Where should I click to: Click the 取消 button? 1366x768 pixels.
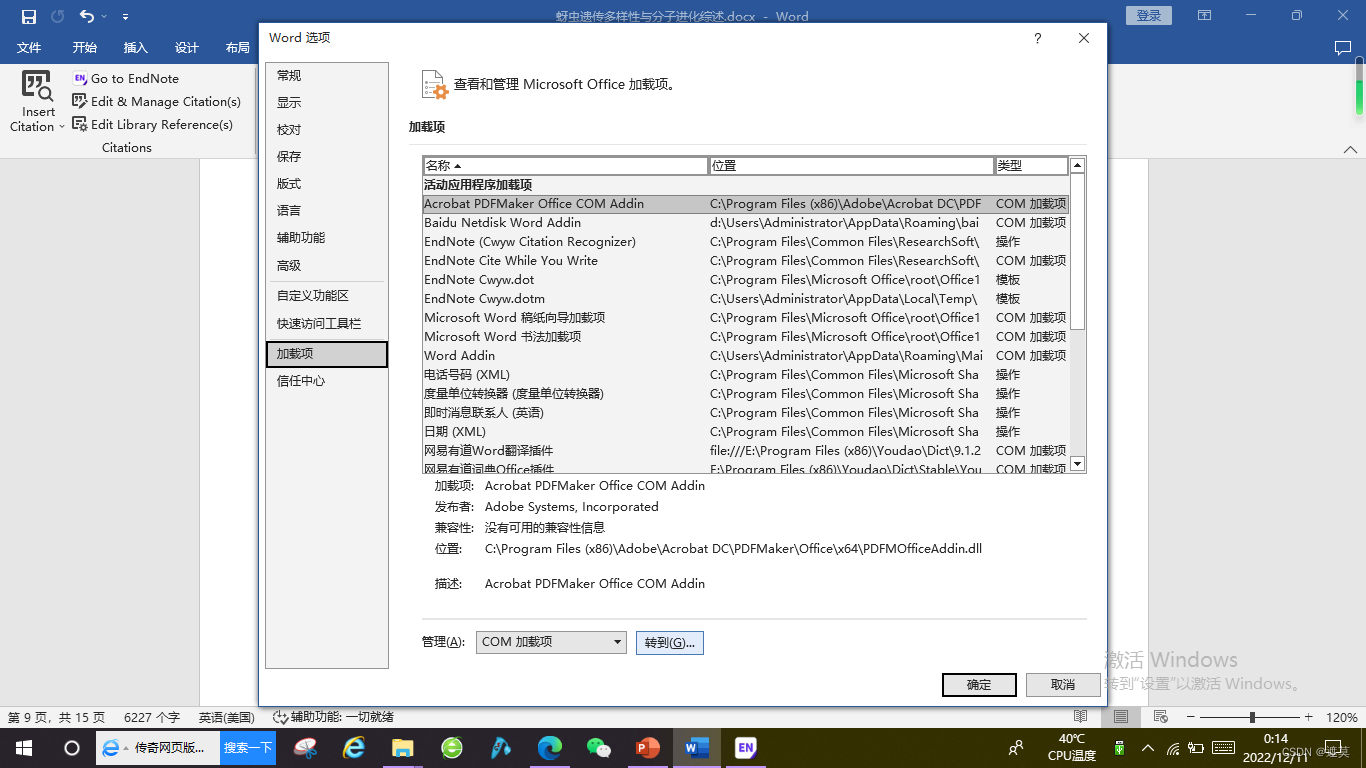click(1063, 685)
